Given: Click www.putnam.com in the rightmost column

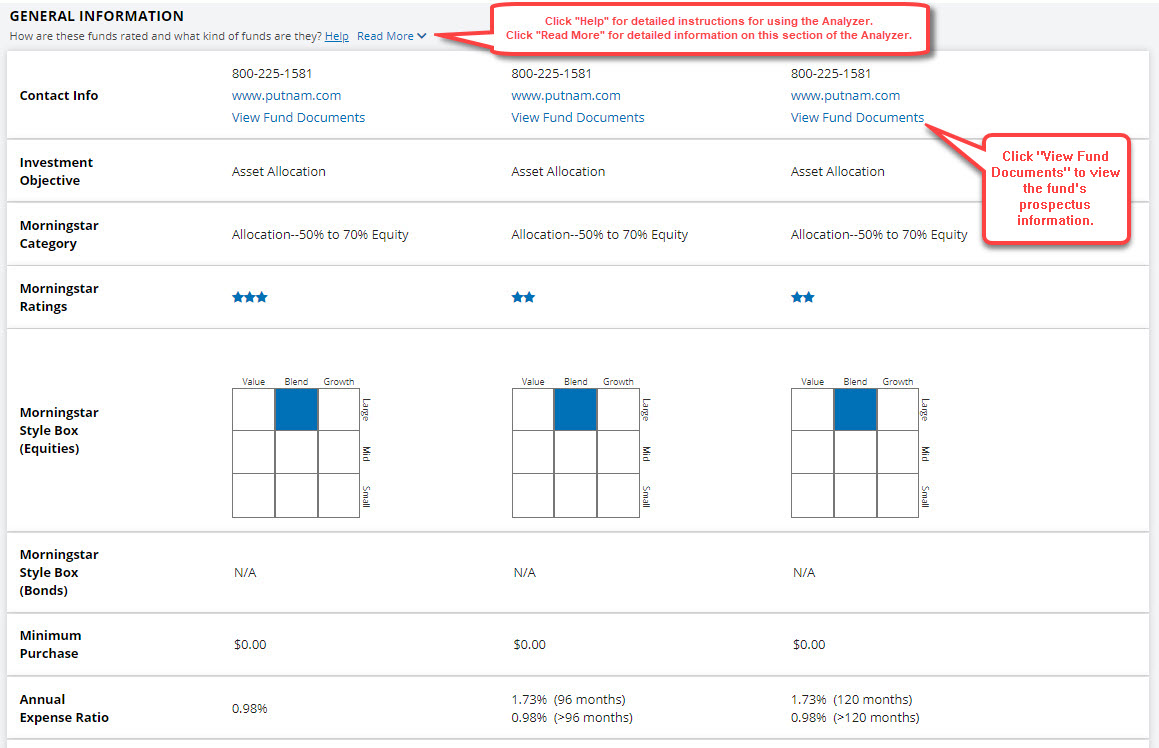Looking at the screenshot, I should click(x=845, y=95).
